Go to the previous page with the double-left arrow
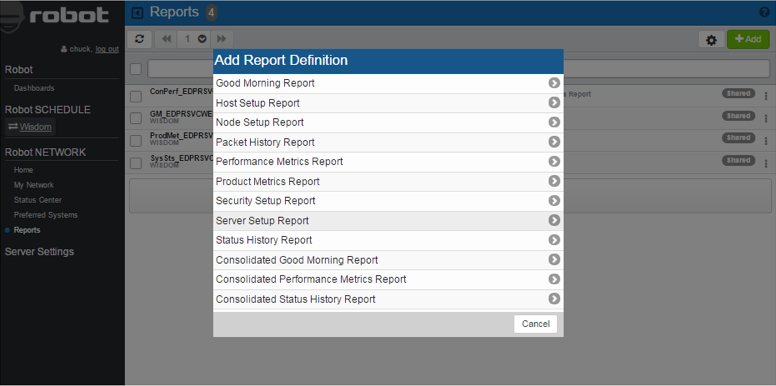This screenshot has height=386, width=776. 166,39
